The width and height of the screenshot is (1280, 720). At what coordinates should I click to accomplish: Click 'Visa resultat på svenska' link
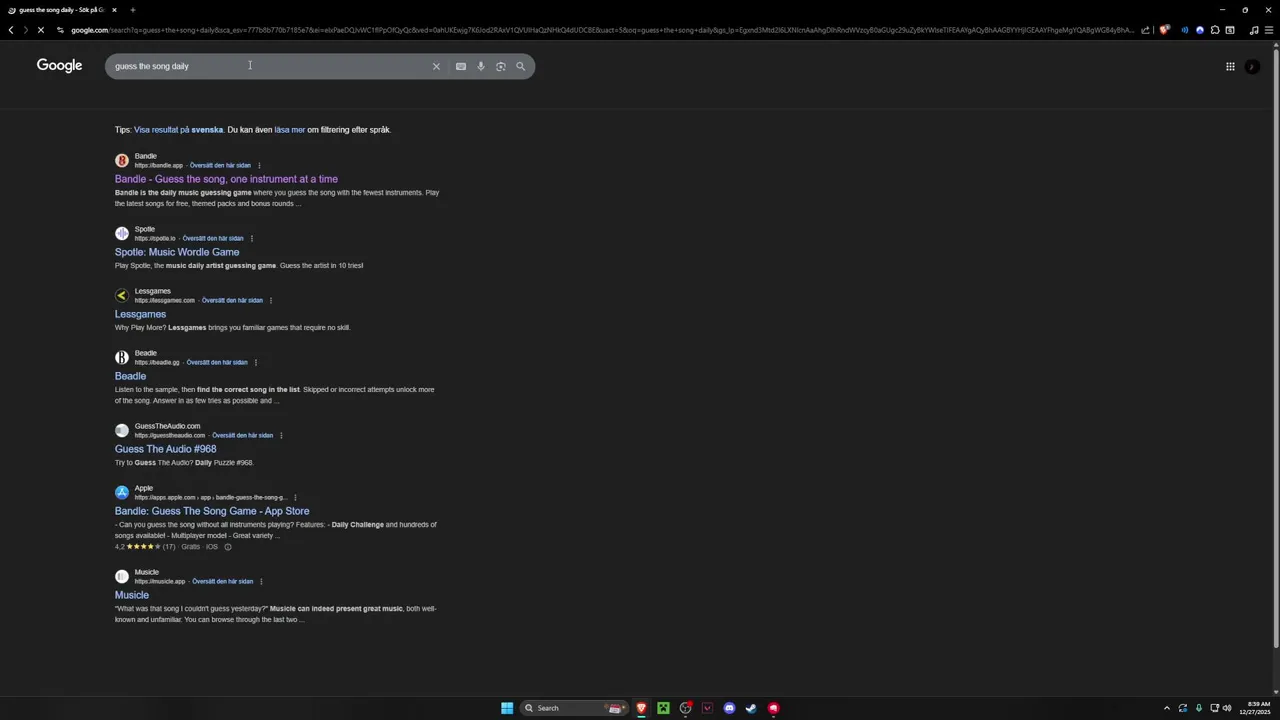(x=178, y=130)
